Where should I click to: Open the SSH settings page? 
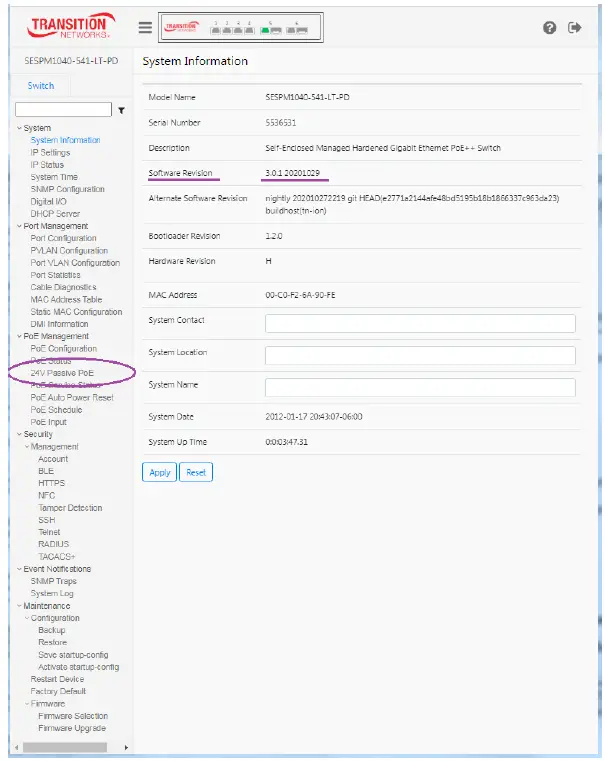click(47, 520)
